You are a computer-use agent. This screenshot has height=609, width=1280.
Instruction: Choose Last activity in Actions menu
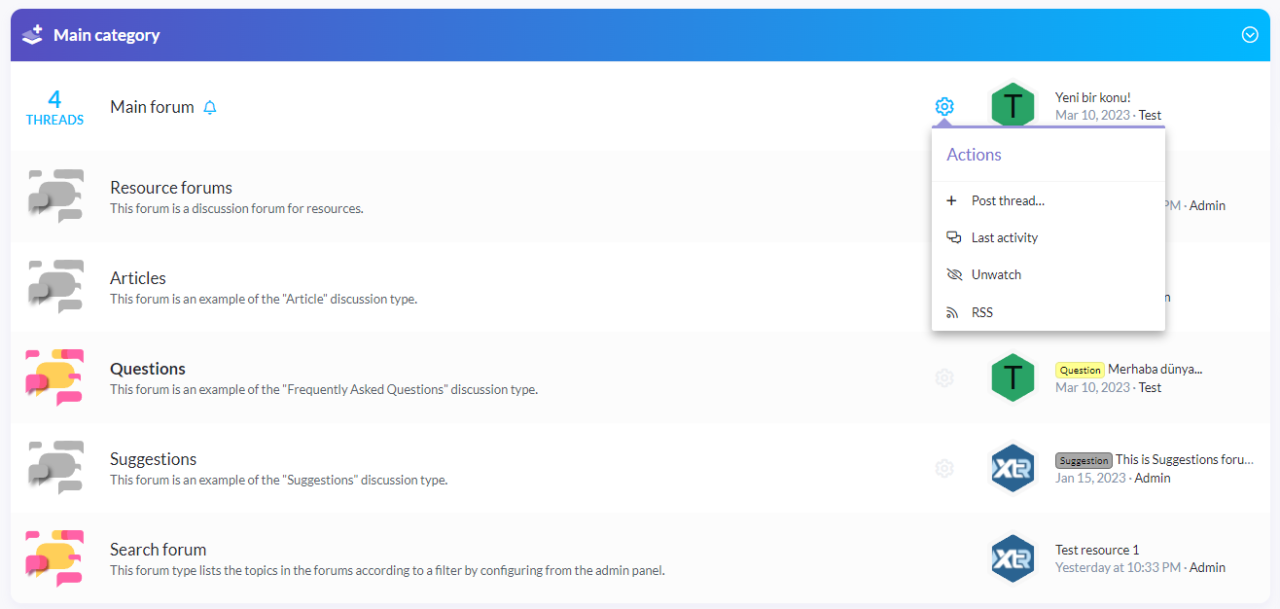[1004, 238]
